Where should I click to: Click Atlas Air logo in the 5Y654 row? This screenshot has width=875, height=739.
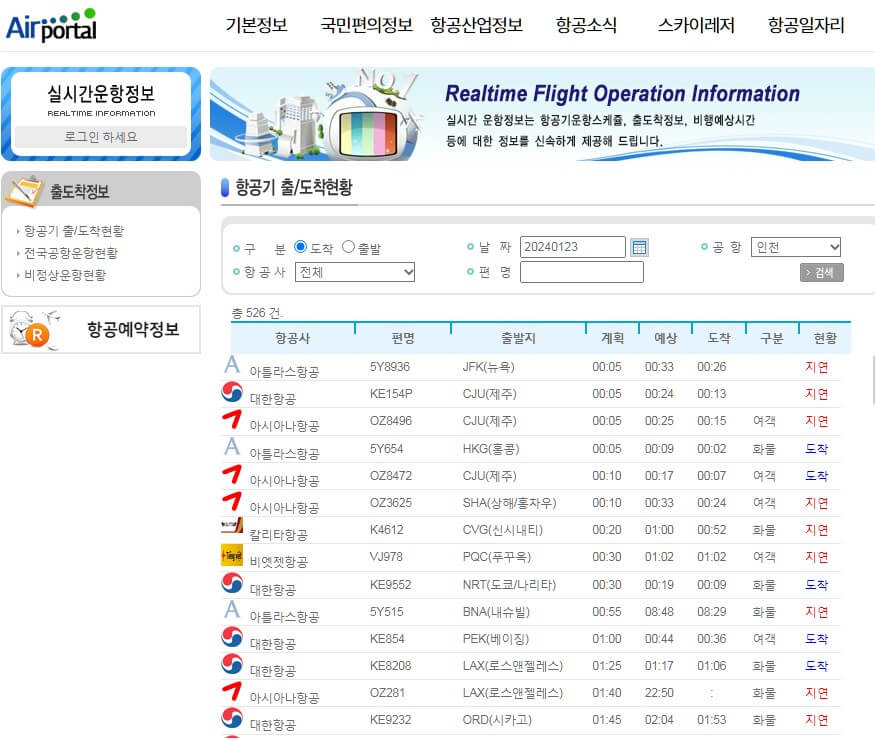pyautogui.click(x=232, y=447)
